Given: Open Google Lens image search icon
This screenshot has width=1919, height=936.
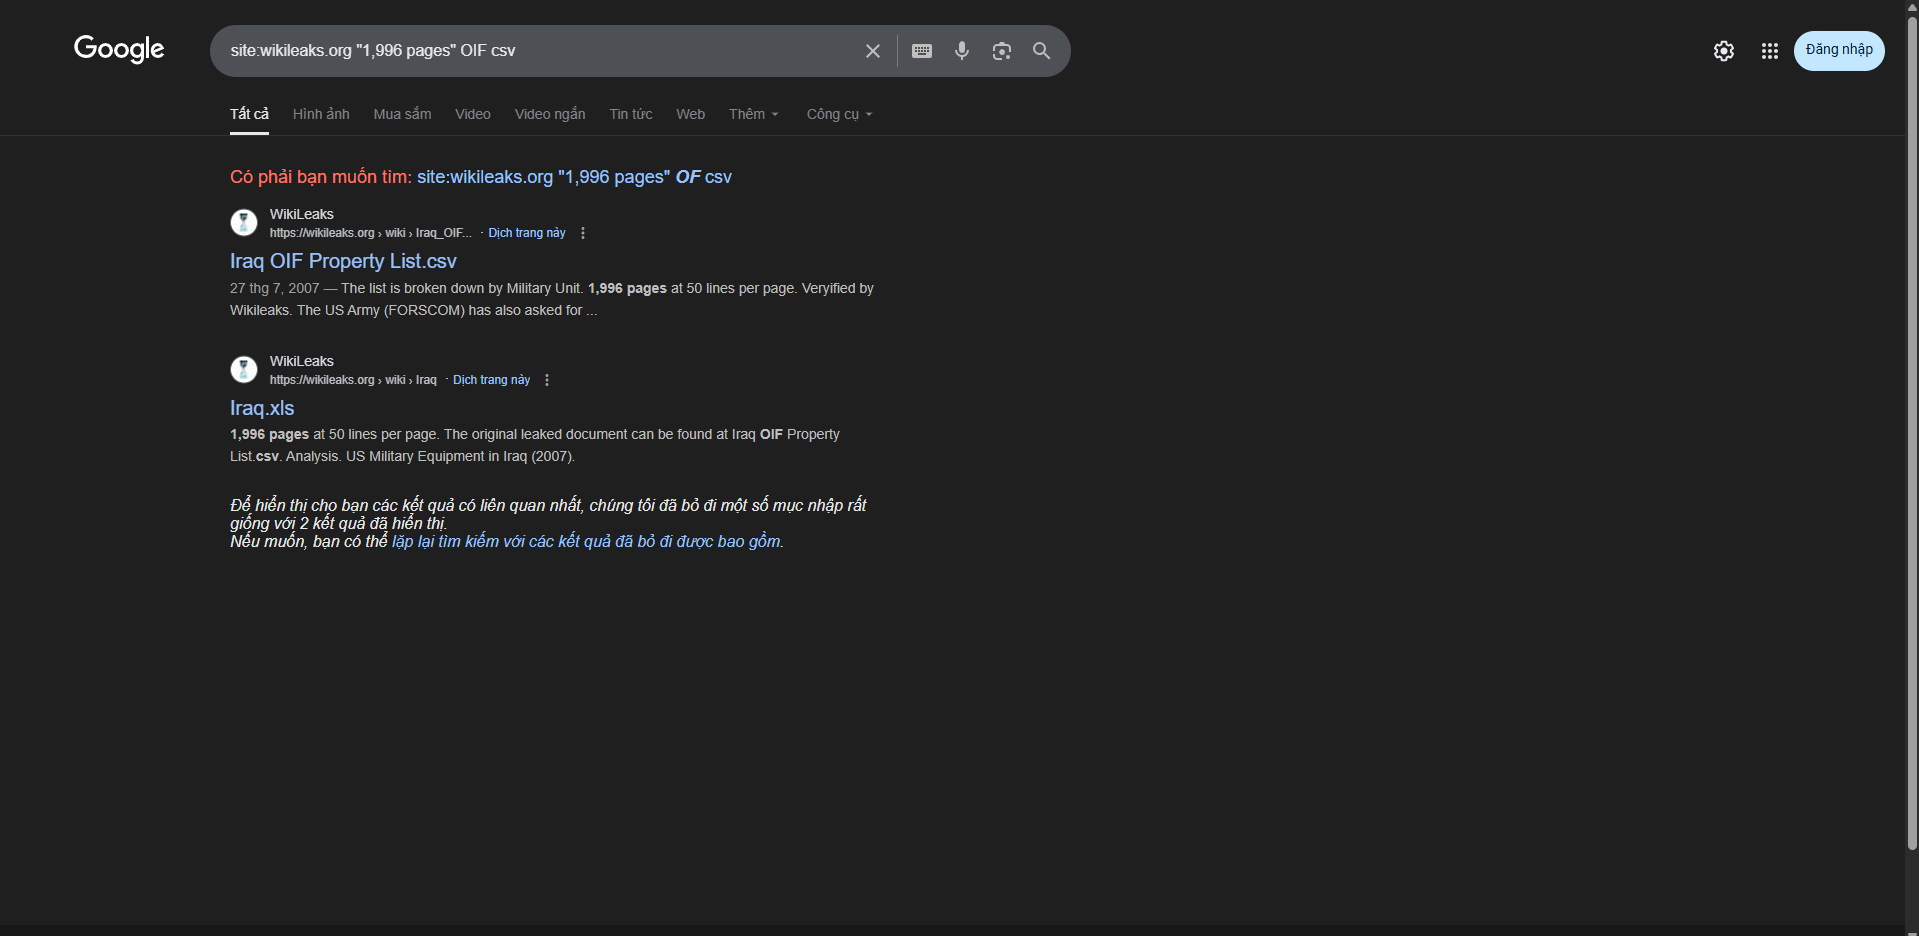Looking at the screenshot, I should [x=1002, y=51].
